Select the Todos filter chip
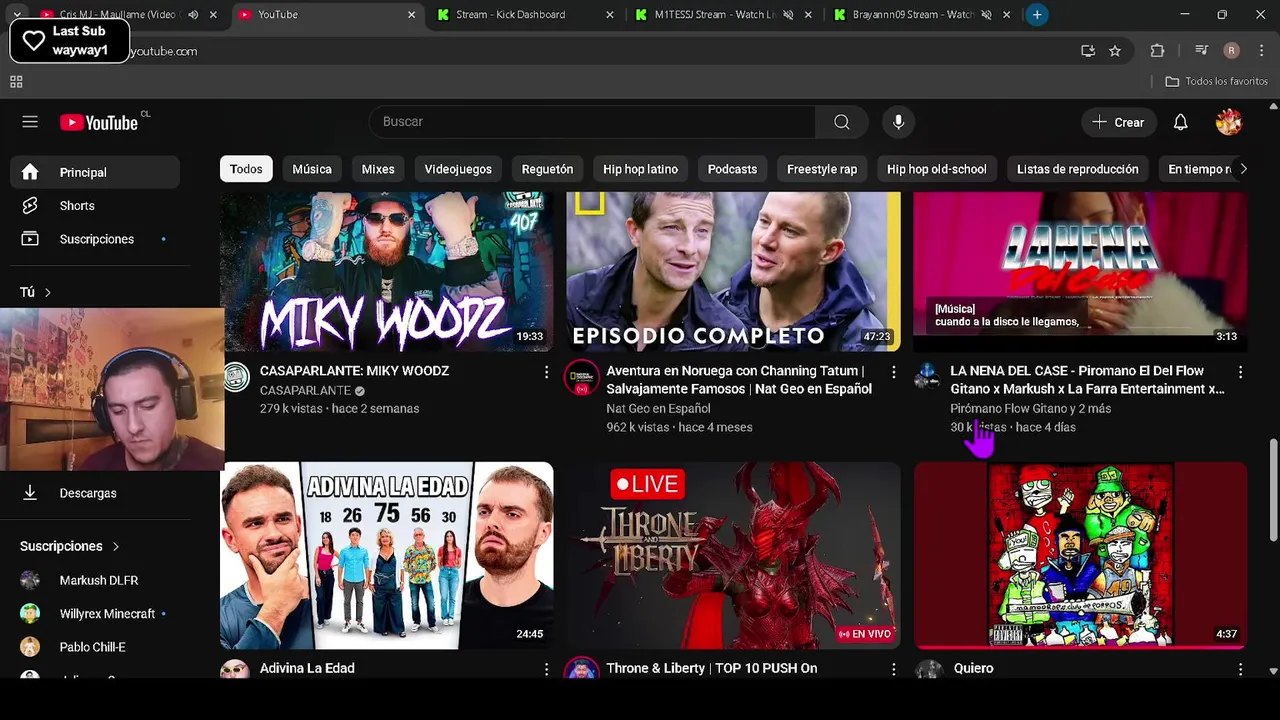 click(x=246, y=169)
